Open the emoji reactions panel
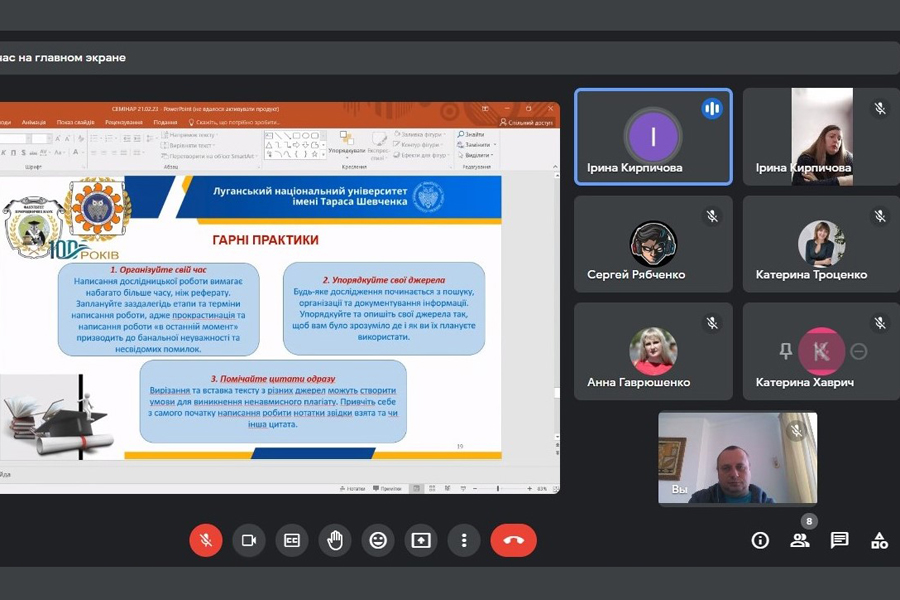The height and width of the screenshot is (600, 900). 378,540
